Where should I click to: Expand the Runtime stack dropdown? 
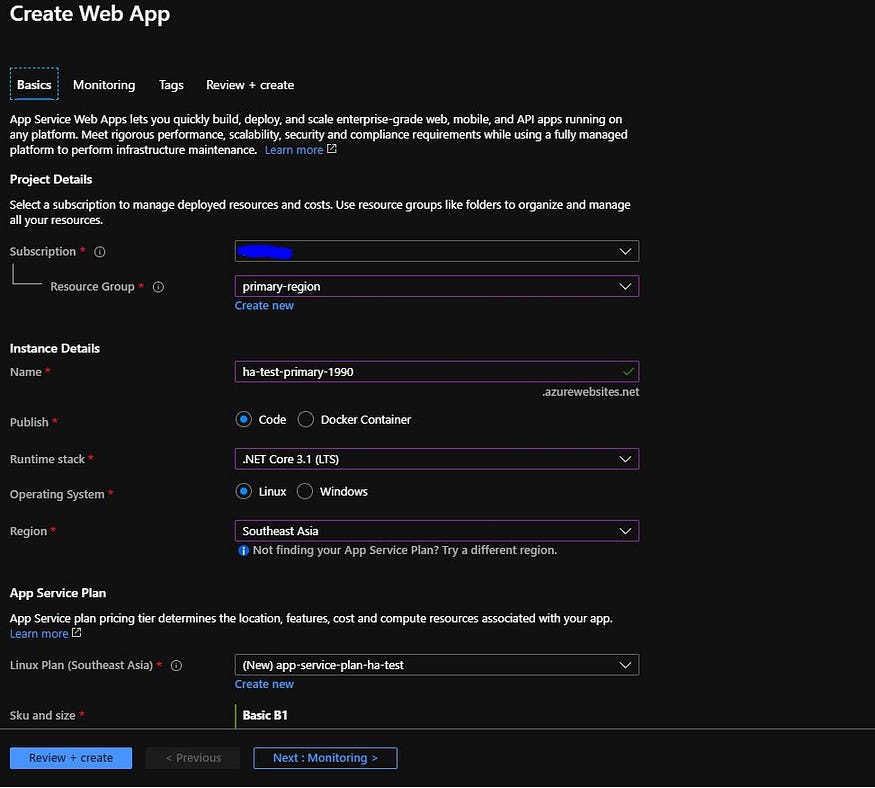(437, 459)
